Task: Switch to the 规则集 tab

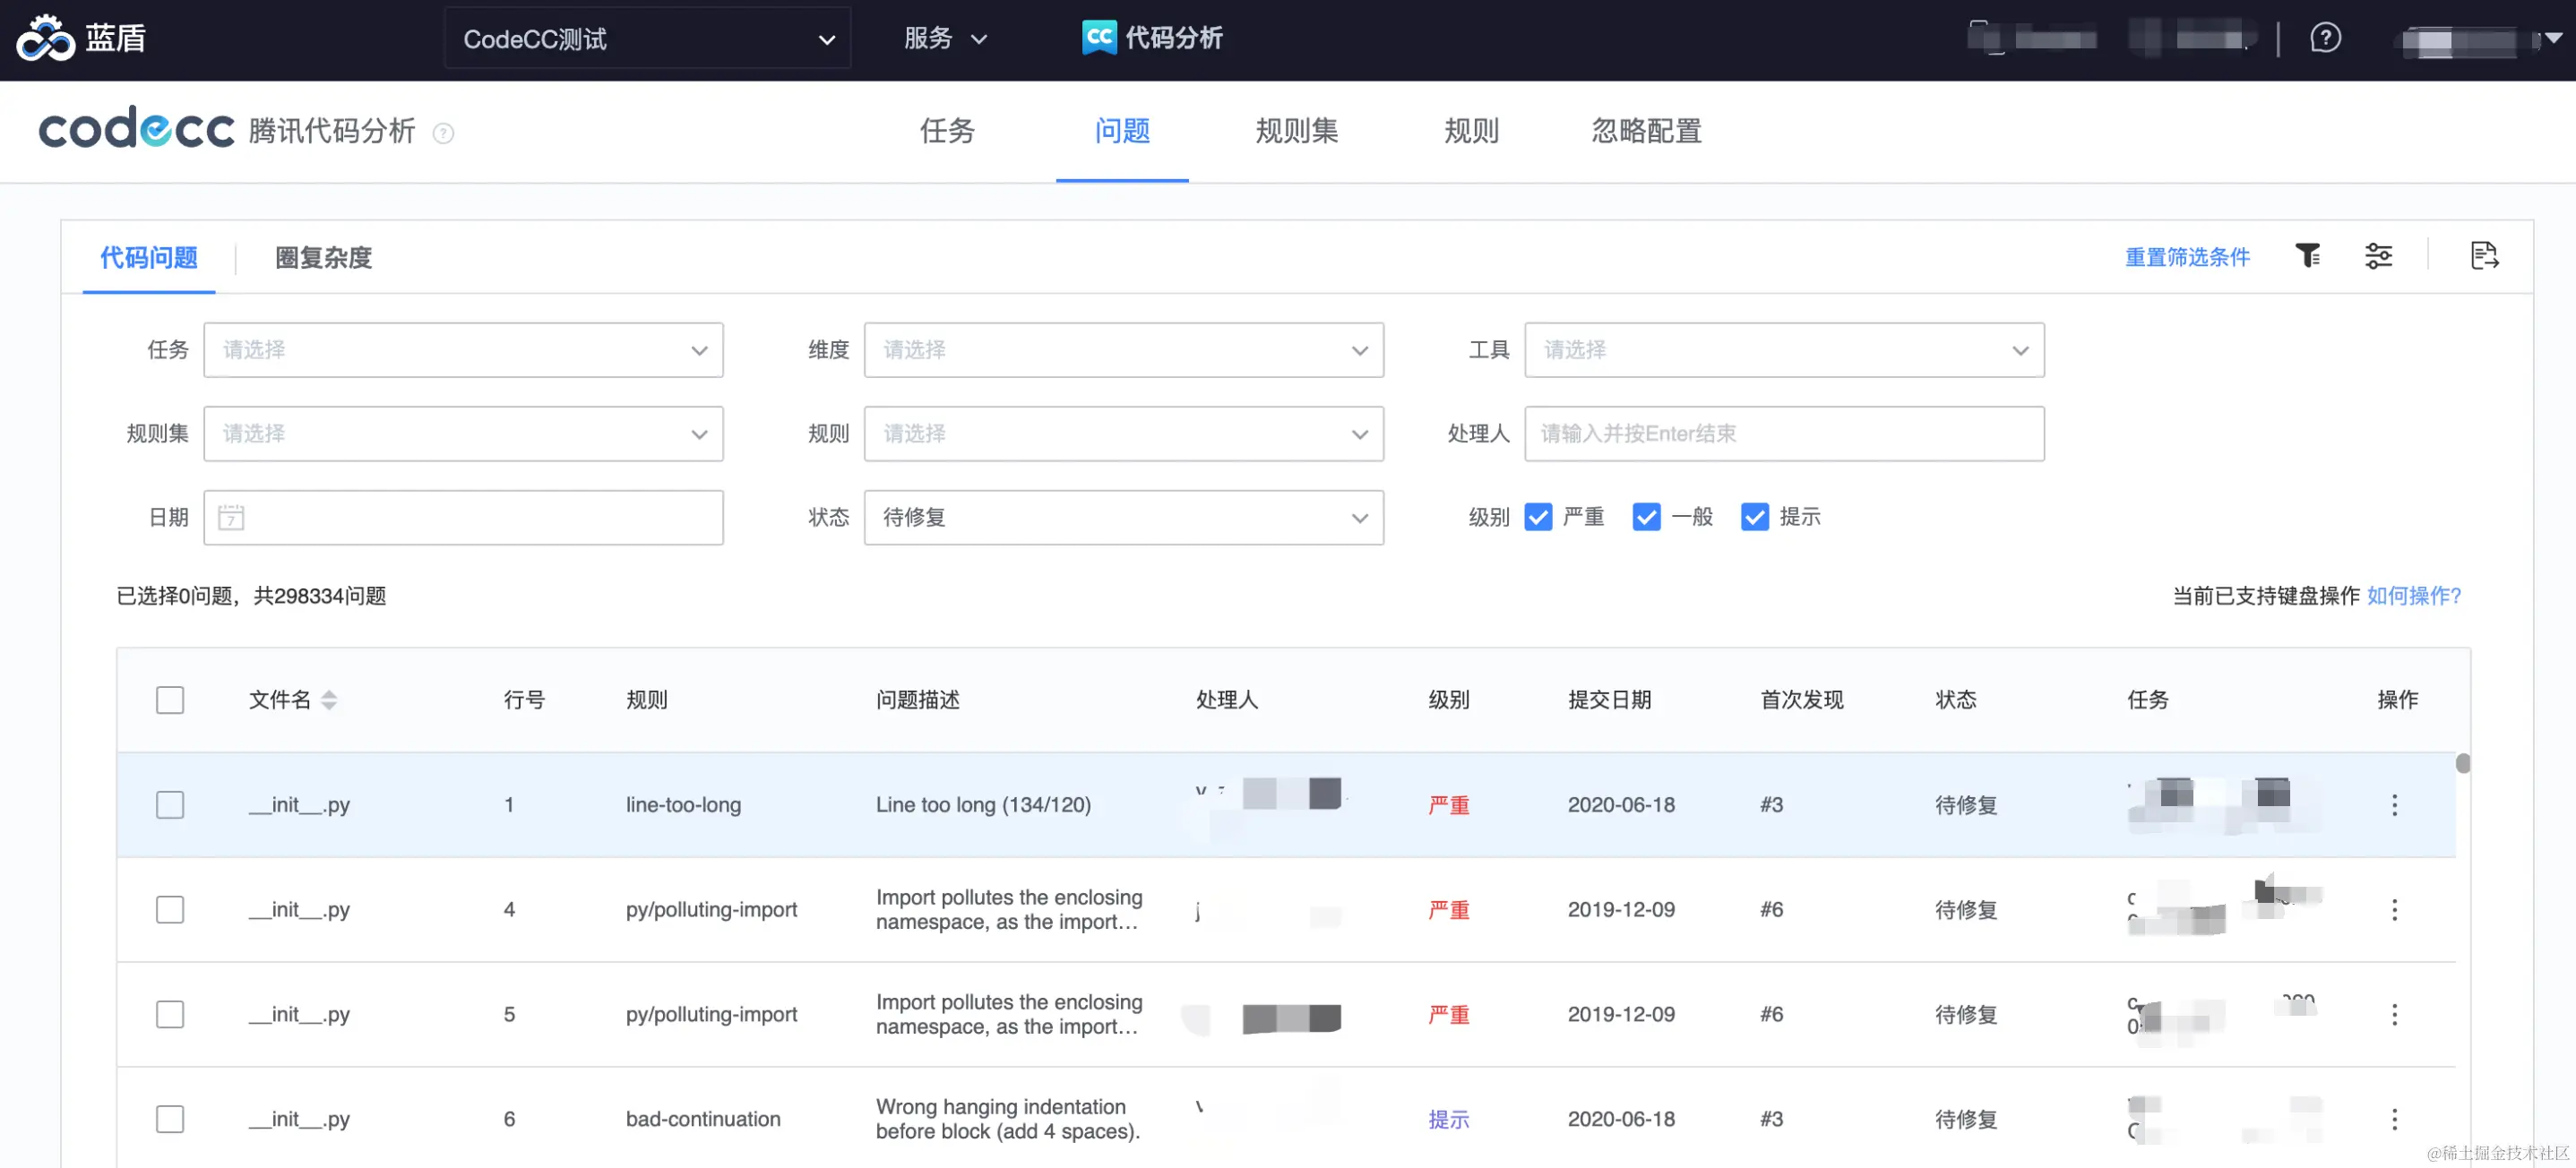Action: [1296, 131]
